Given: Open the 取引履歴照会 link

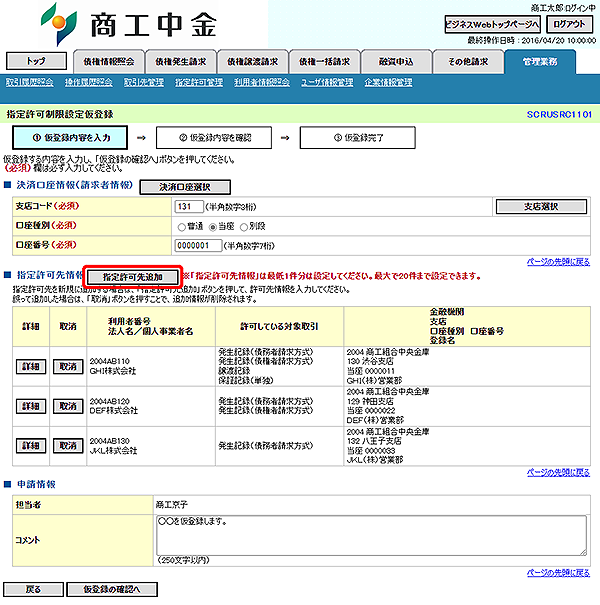Looking at the screenshot, I should [30, 82].
